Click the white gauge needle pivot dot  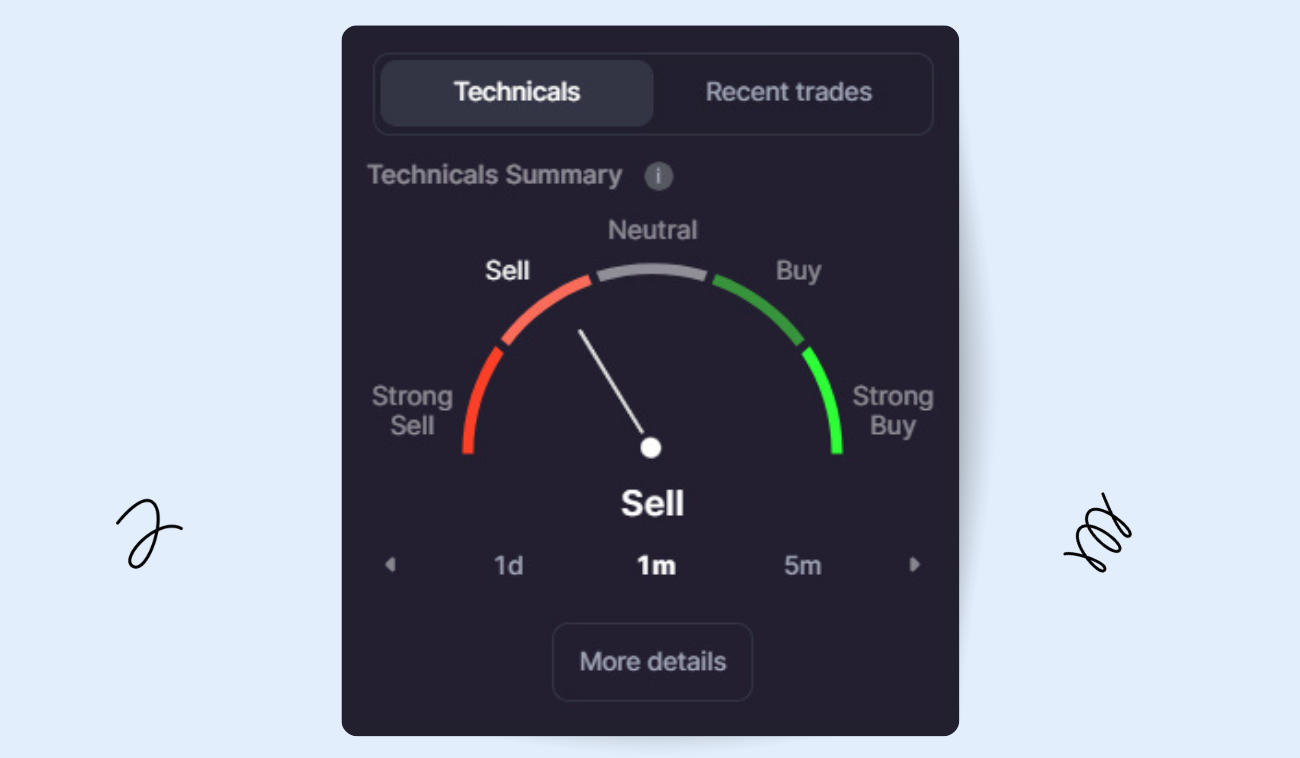click(x=651, y=447)
